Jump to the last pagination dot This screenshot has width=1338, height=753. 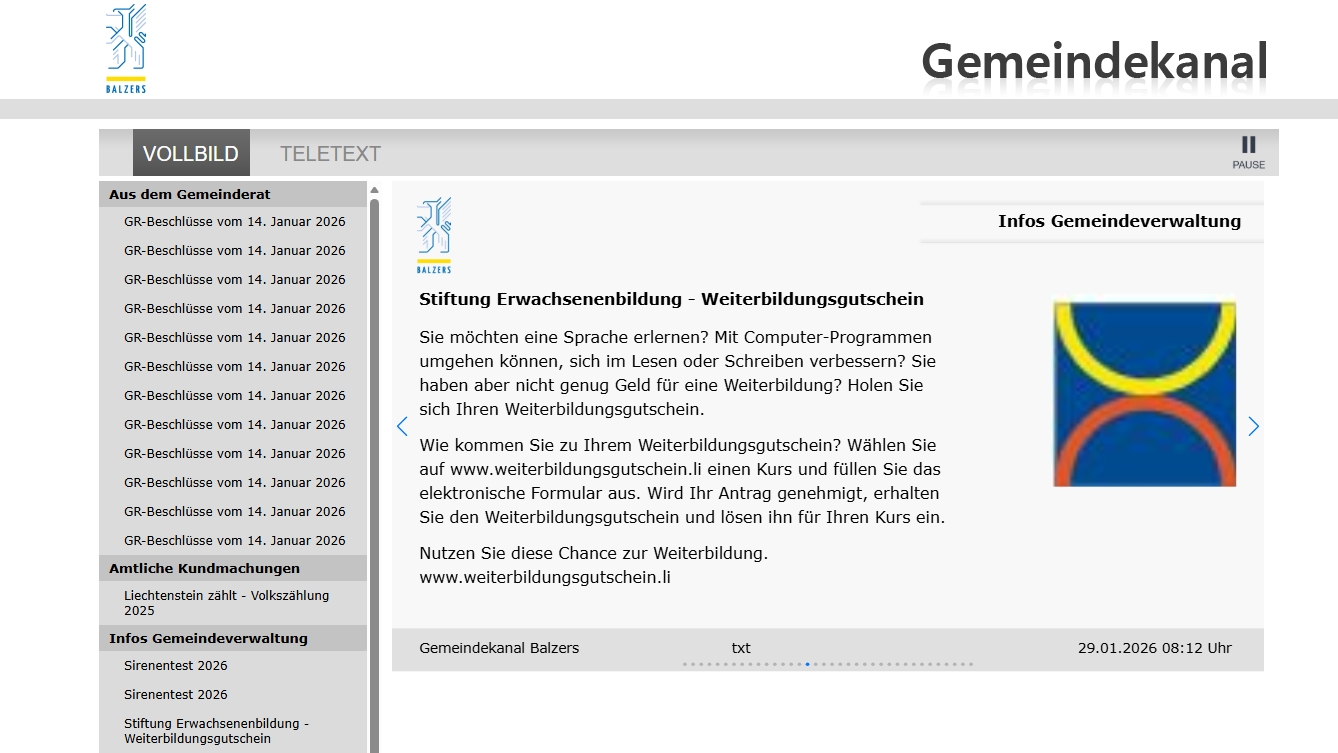(x=970, y=664)
